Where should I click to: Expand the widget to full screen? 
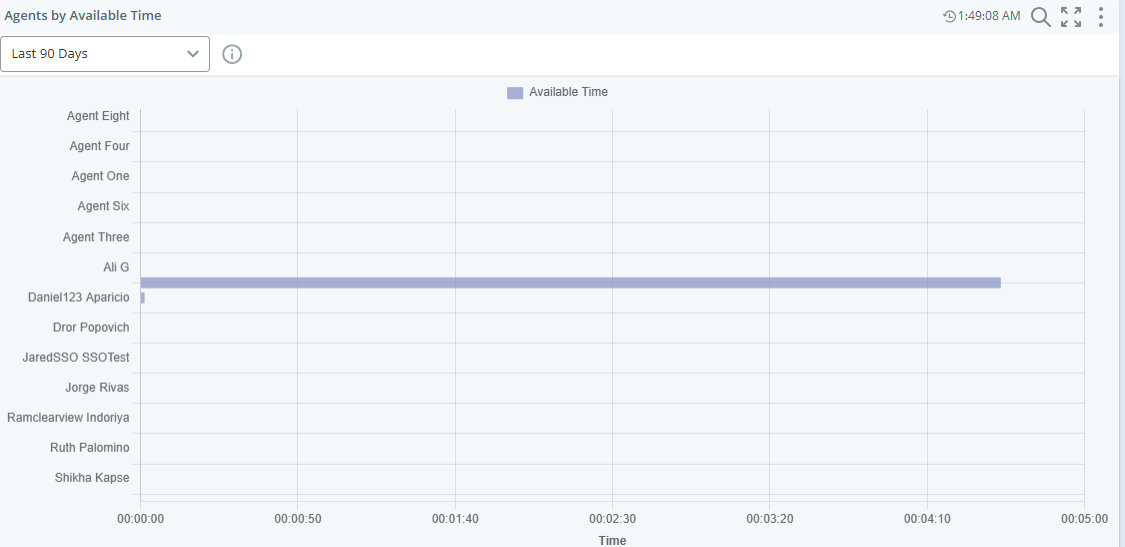coord(1071,17)
